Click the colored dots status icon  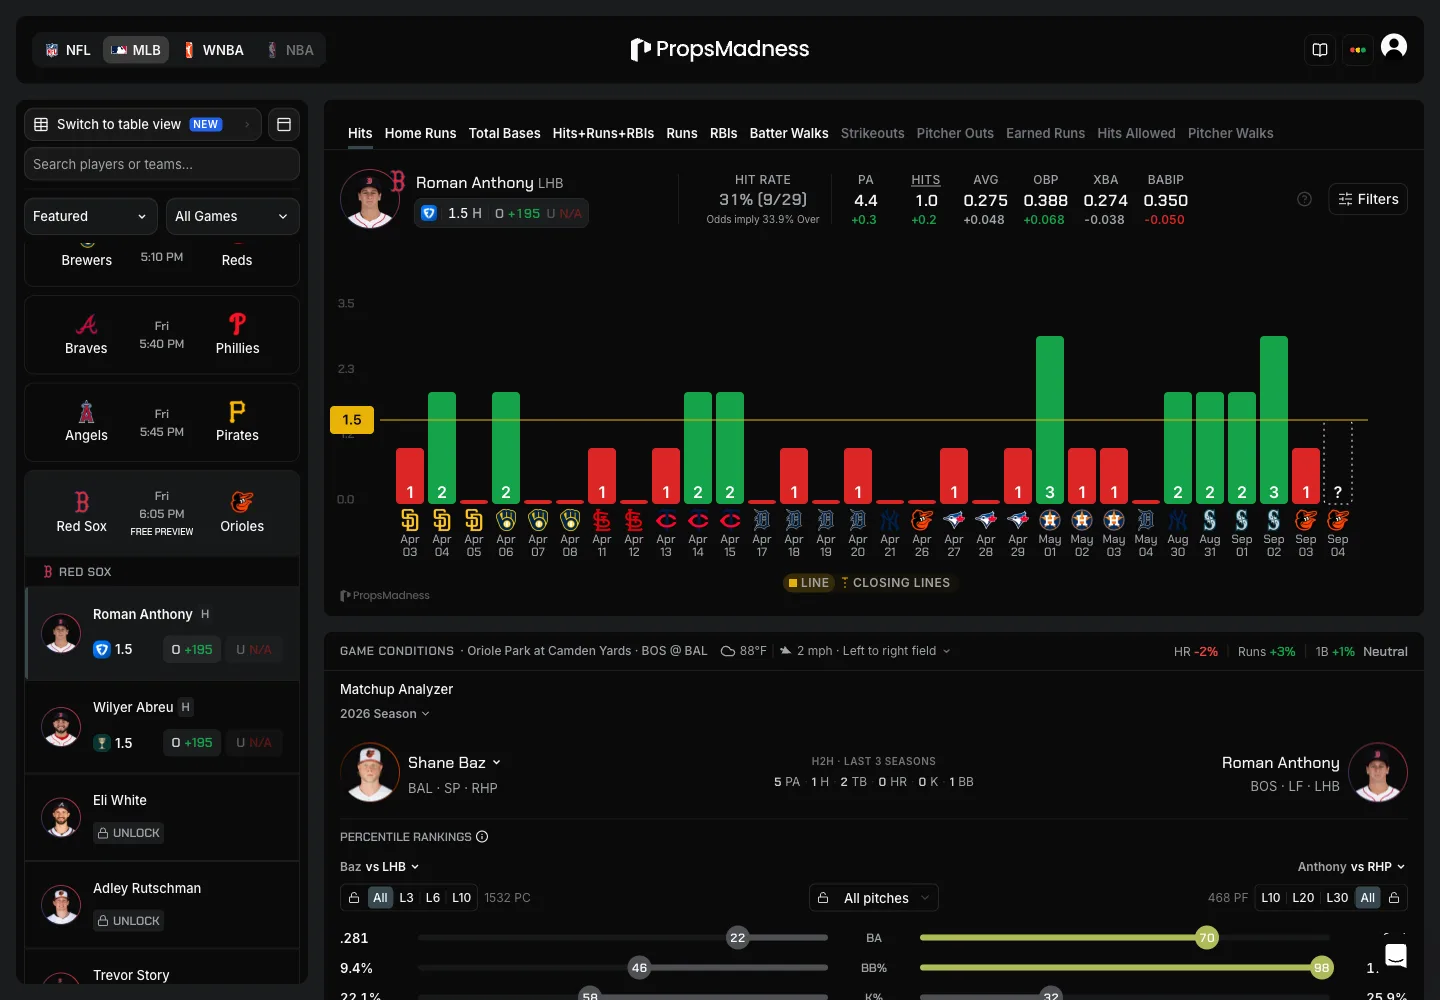pos(1357,50)
